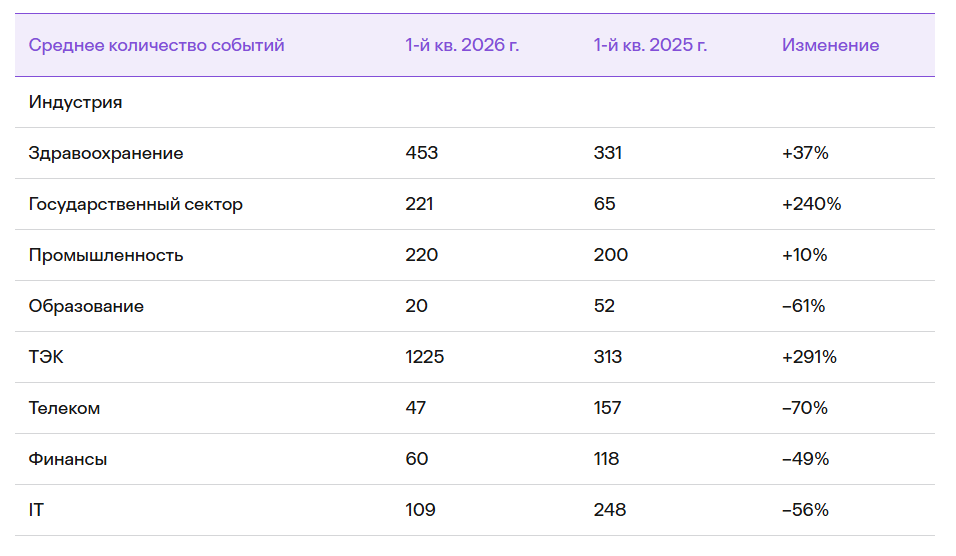Viewport: 956px width, 556px height.
Task: Click the 'IT' row label
Action: tap(36, 510)
